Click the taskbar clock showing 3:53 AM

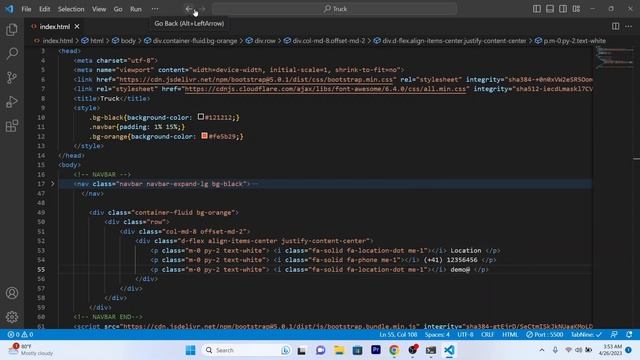611,349
